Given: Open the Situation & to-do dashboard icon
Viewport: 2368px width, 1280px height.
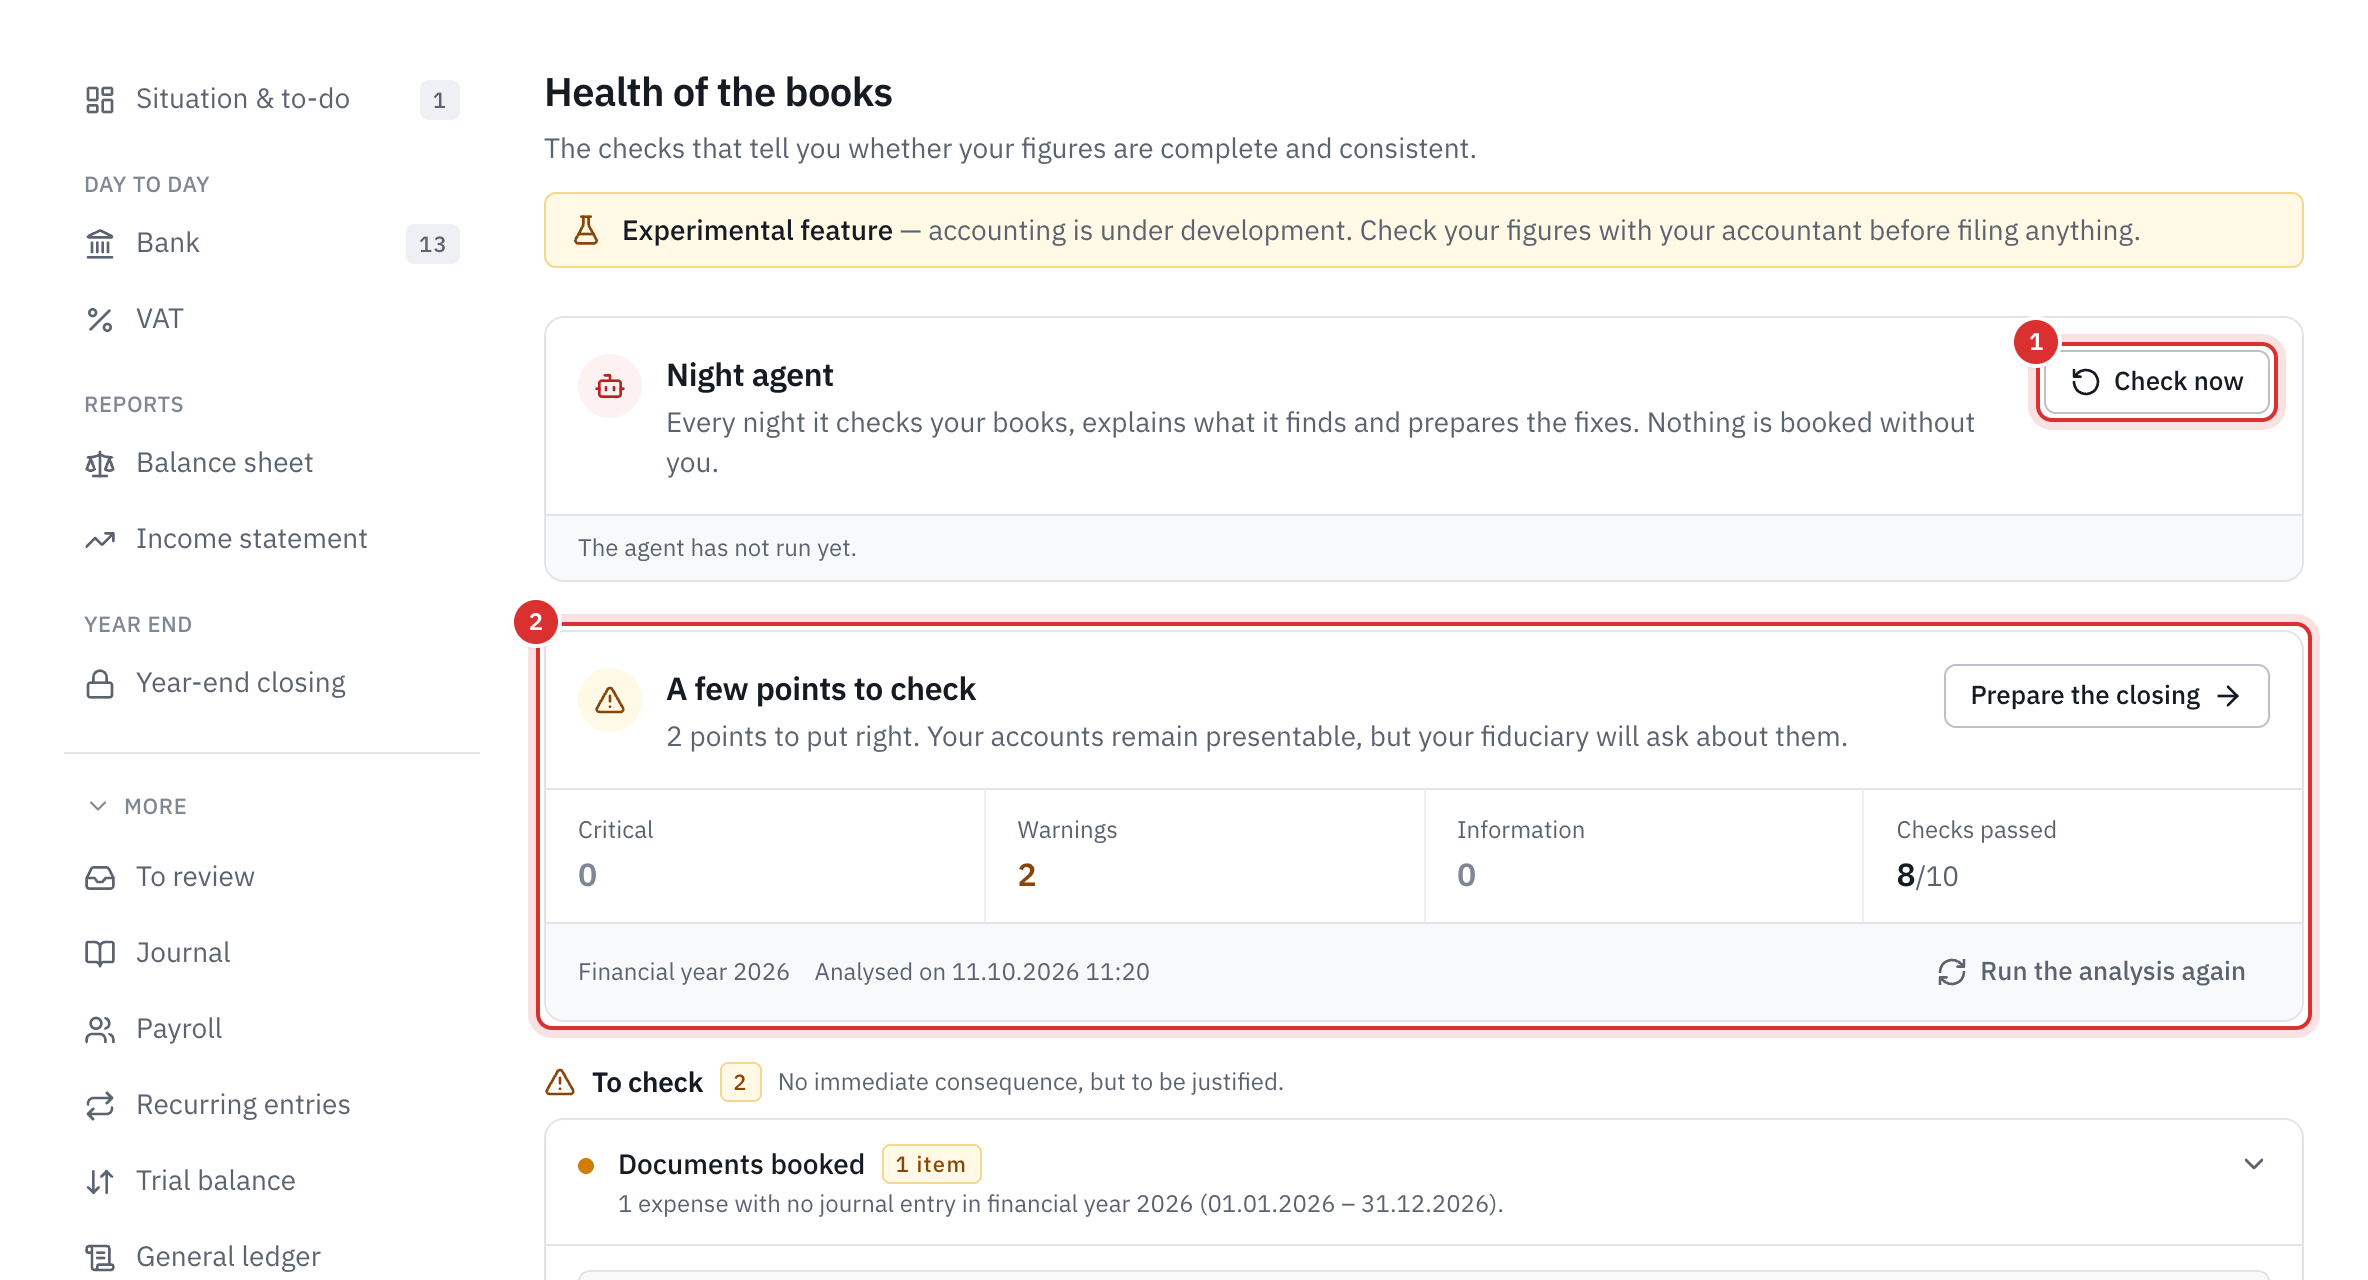Looking at the screenshot, I should (100, 99).
